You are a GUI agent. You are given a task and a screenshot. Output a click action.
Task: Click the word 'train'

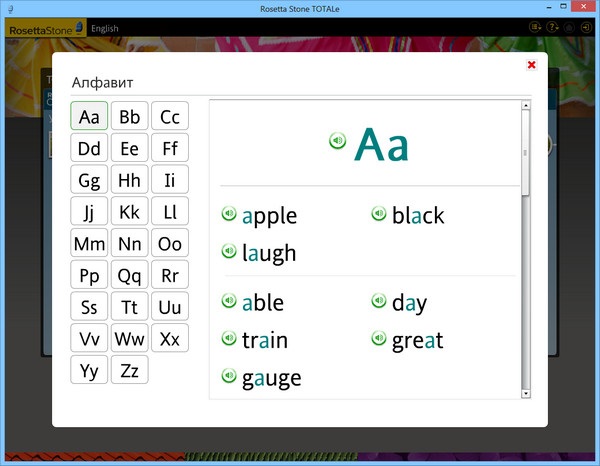(x=265, y=340)
